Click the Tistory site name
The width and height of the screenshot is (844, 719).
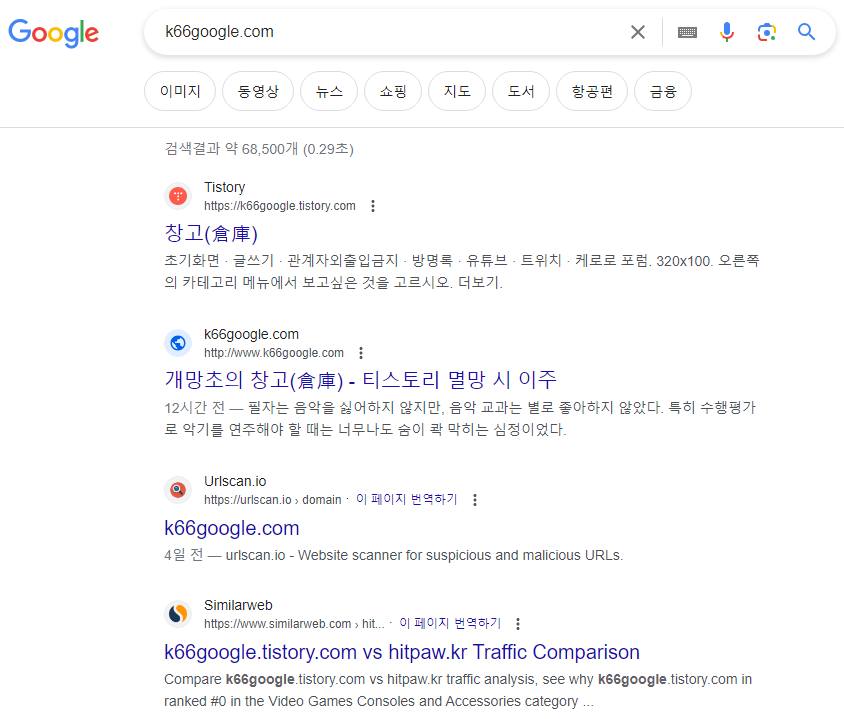coord(224,187)
